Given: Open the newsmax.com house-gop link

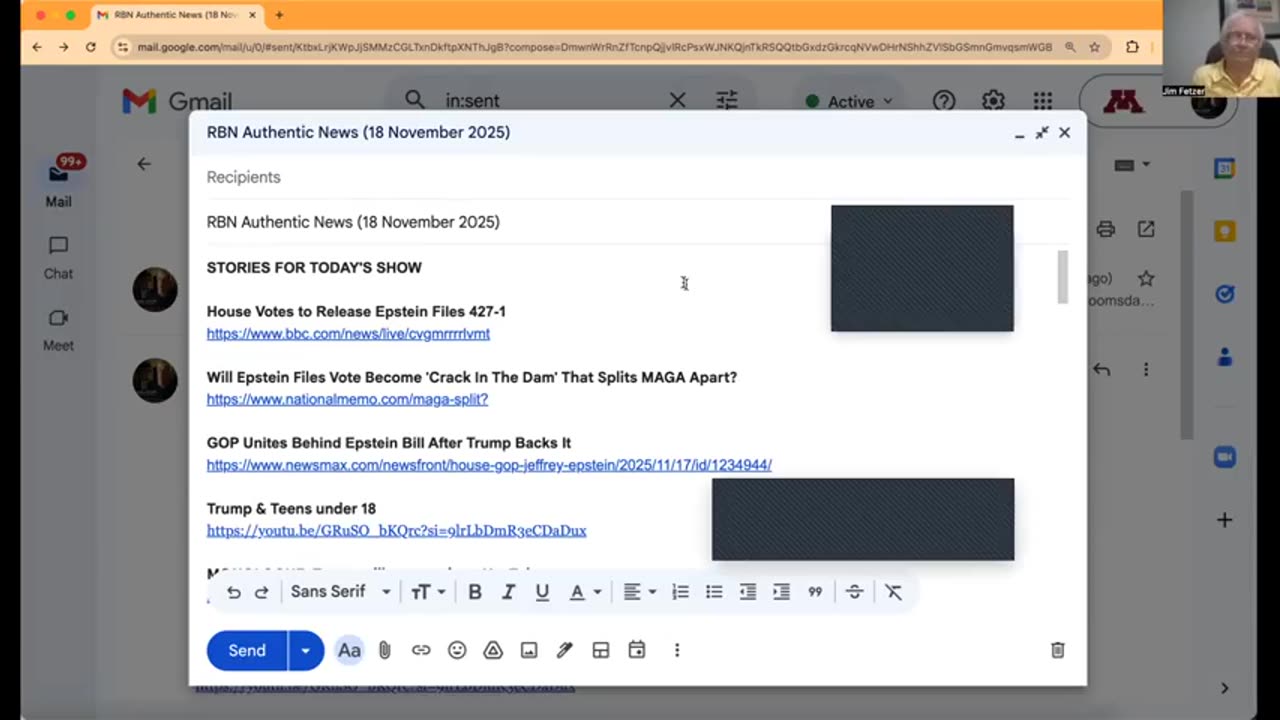Looking at the screenshot, I should click(x=489, y=465).
